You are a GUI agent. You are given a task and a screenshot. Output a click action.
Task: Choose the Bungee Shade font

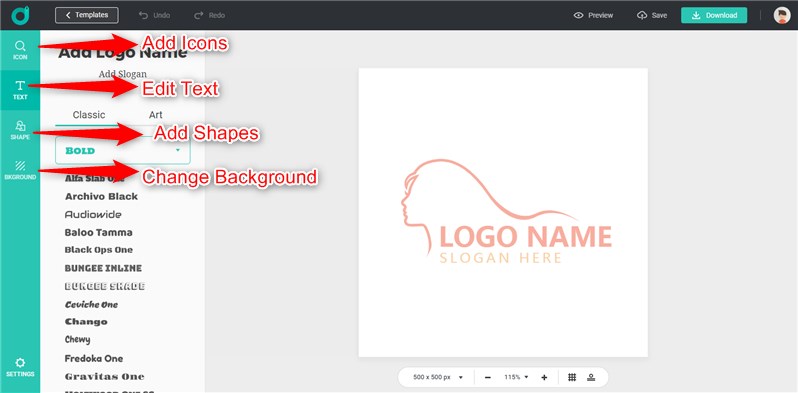click(x=105, y=286)
